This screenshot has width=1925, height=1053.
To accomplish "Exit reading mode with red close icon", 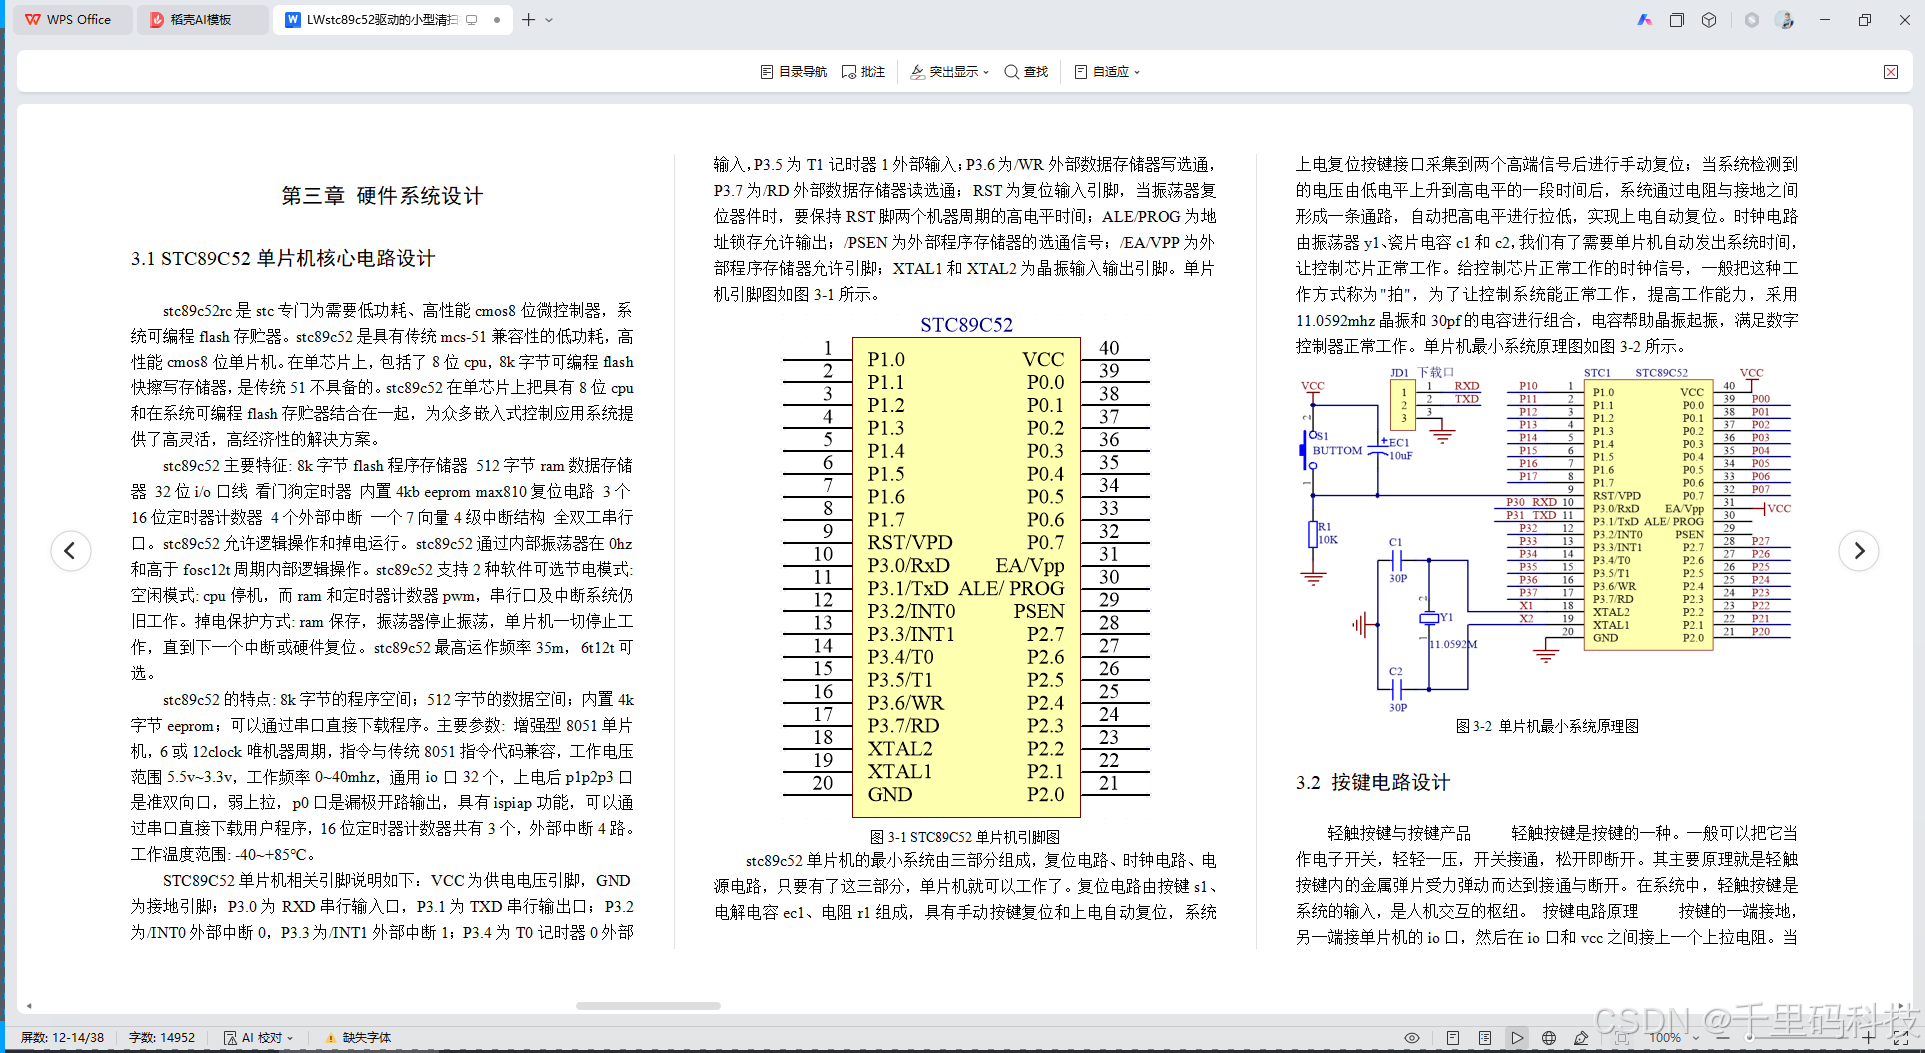I will pos(1891,72).
